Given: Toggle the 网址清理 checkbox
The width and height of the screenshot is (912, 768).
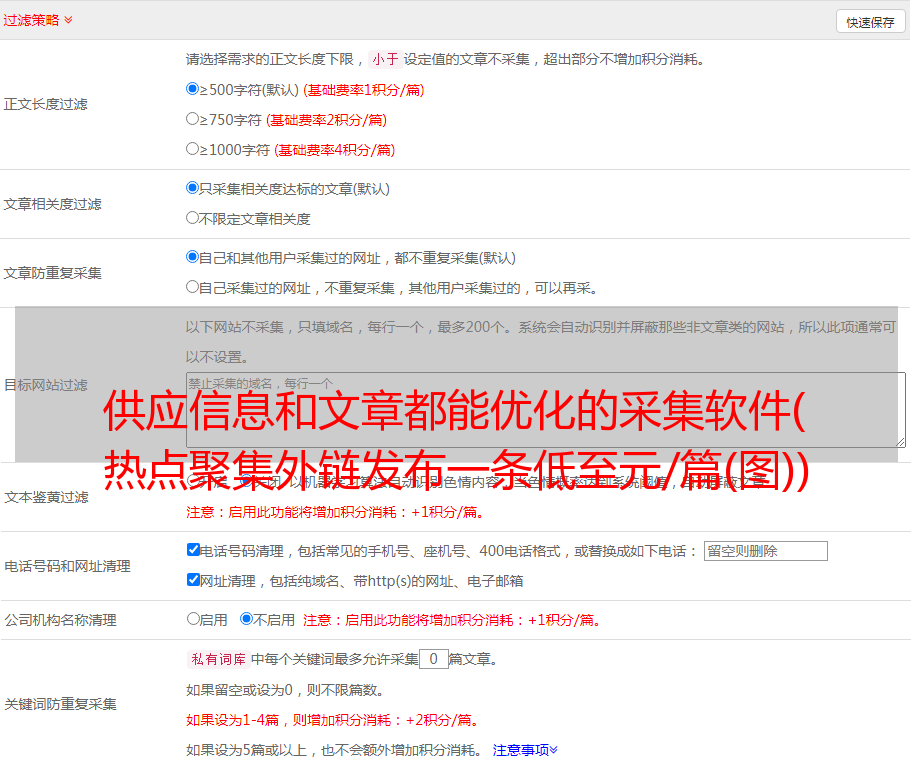Looking at the screenshot, I should (x=193, y=579).
